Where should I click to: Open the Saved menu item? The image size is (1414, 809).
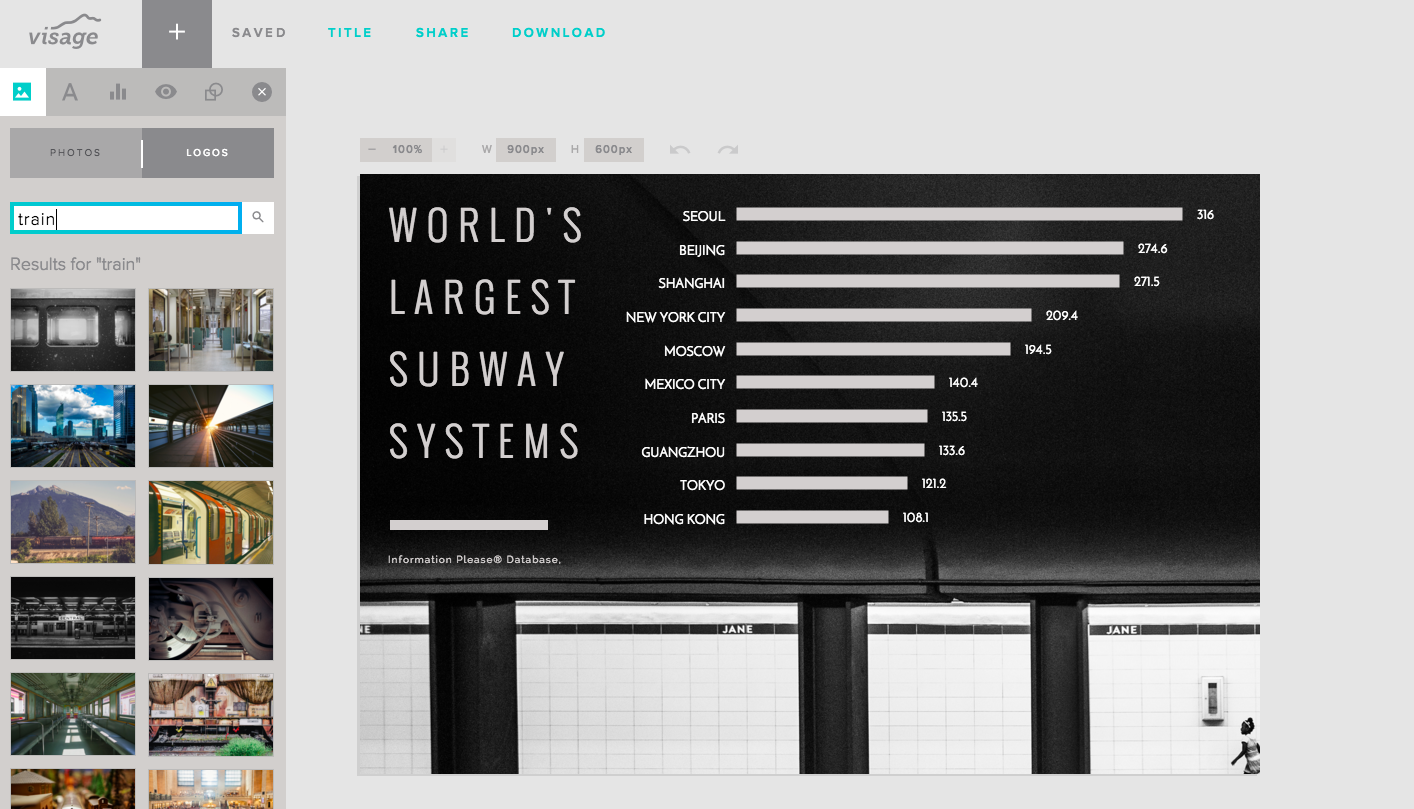pos(259,33)
